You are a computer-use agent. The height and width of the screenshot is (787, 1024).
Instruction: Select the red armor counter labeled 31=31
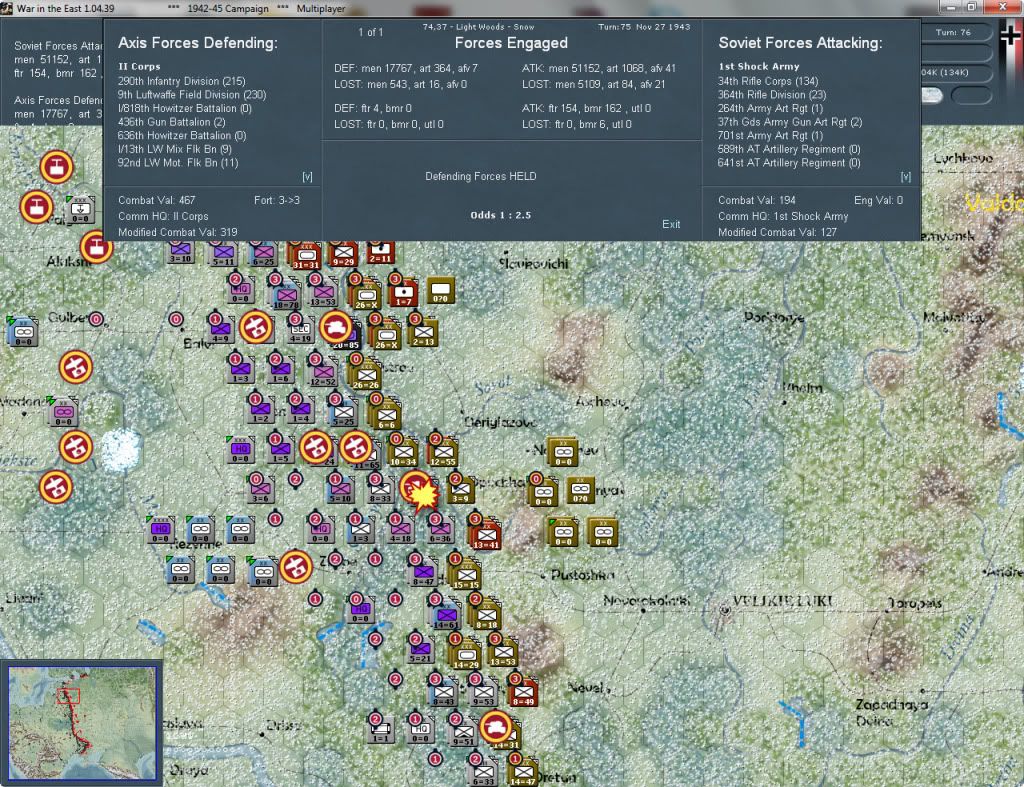coord(306,255)
